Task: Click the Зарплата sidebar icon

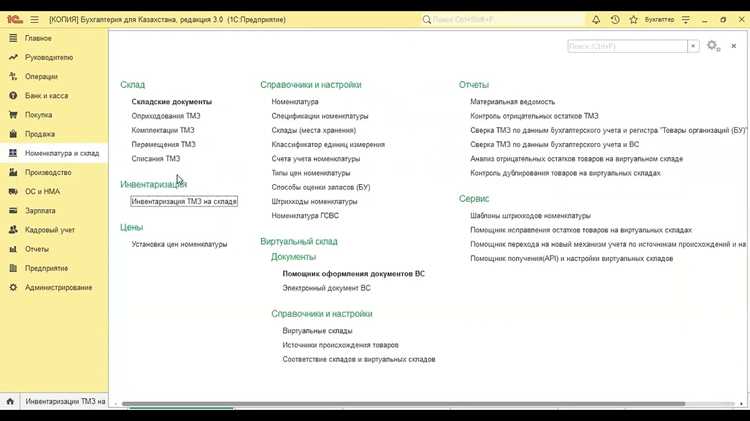Action: pos(13,210)
